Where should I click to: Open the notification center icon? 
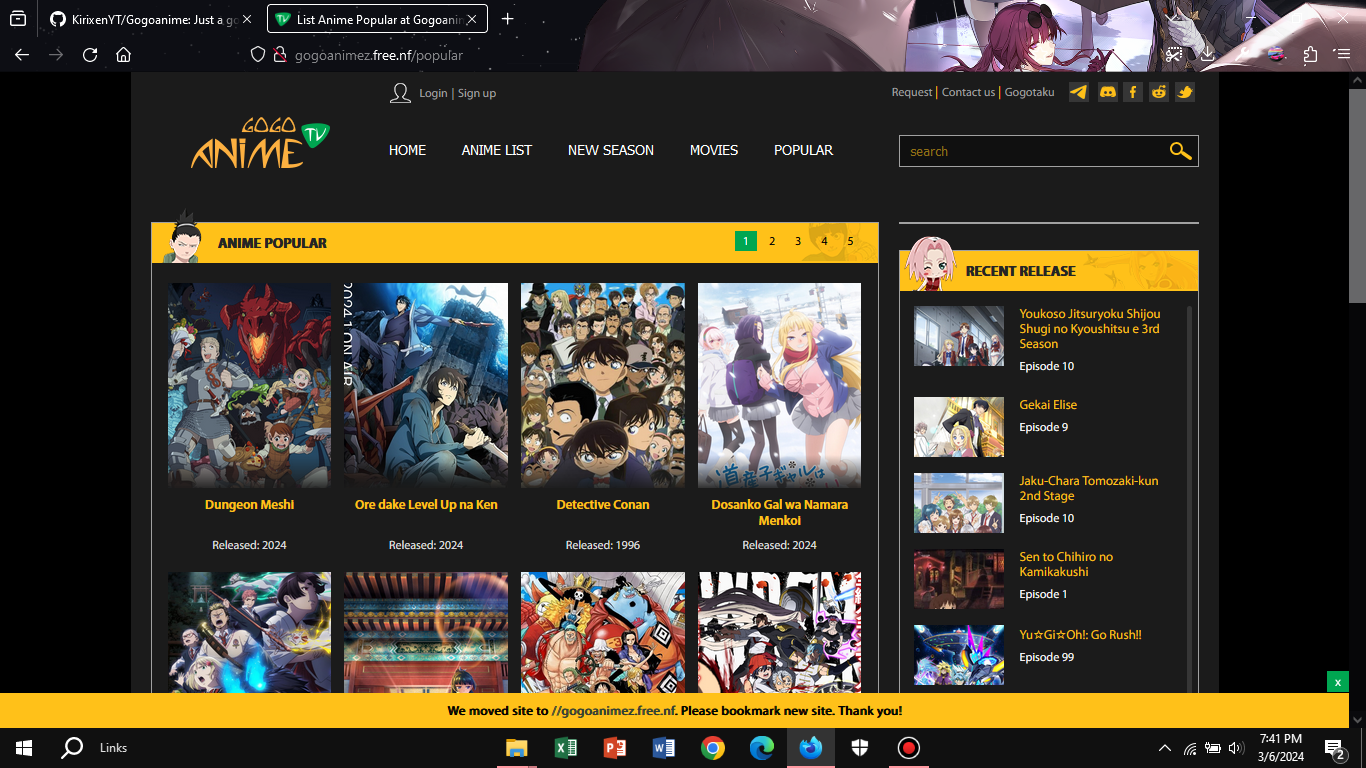pos(1334,748)
